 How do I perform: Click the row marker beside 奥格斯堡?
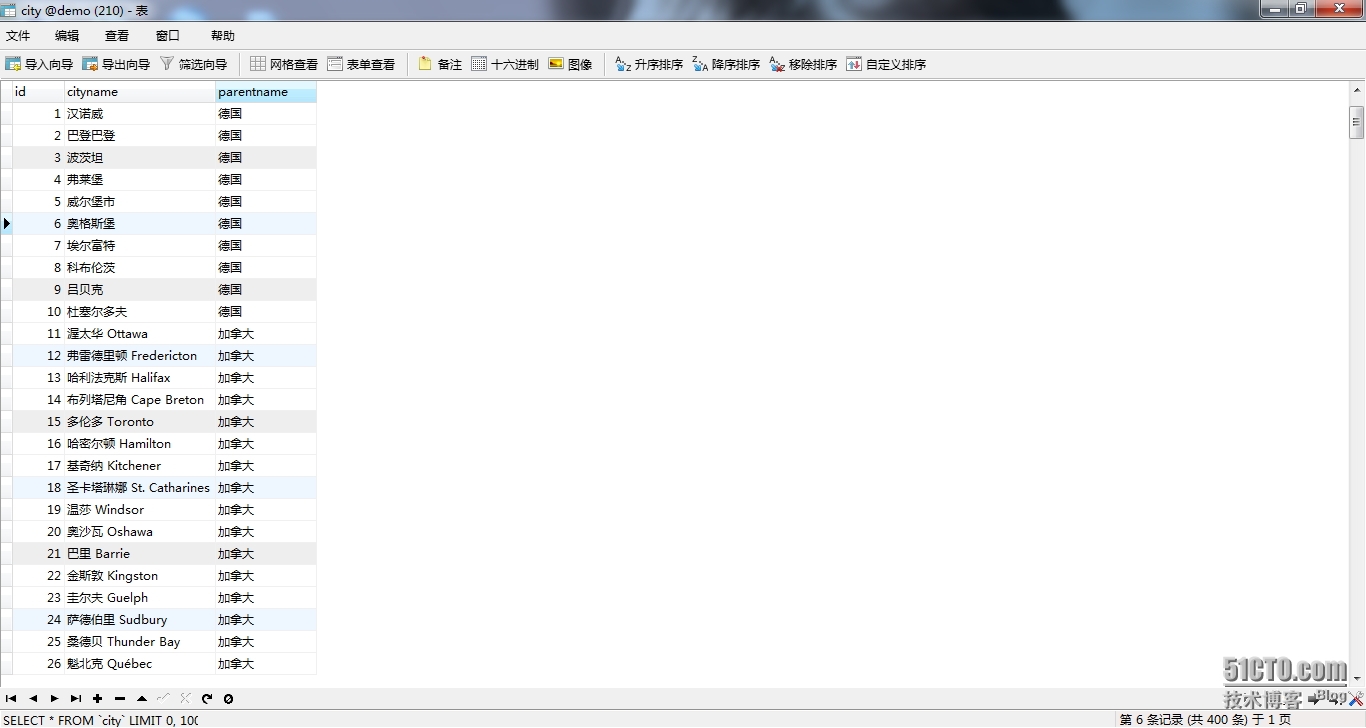[x=6, y=224]
